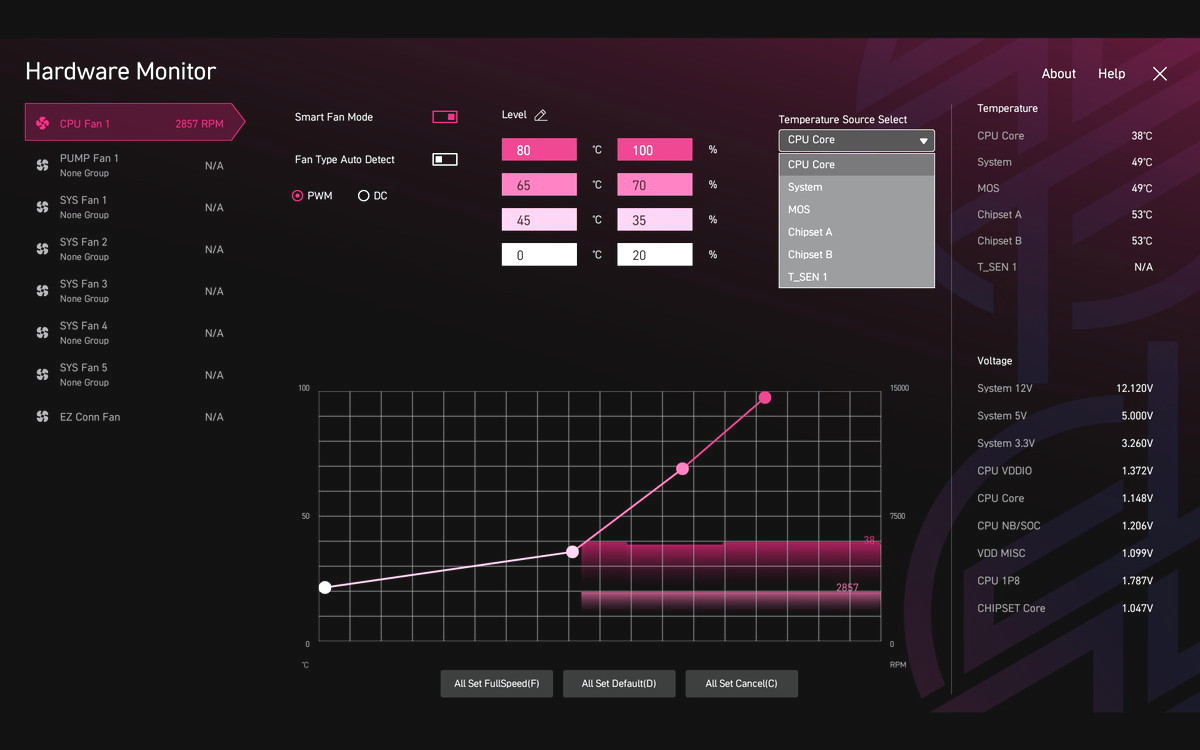This screenshot has height=750, width=1200.
Task: Select the SYS Fan 1 row label
Action: click(84, 200)
